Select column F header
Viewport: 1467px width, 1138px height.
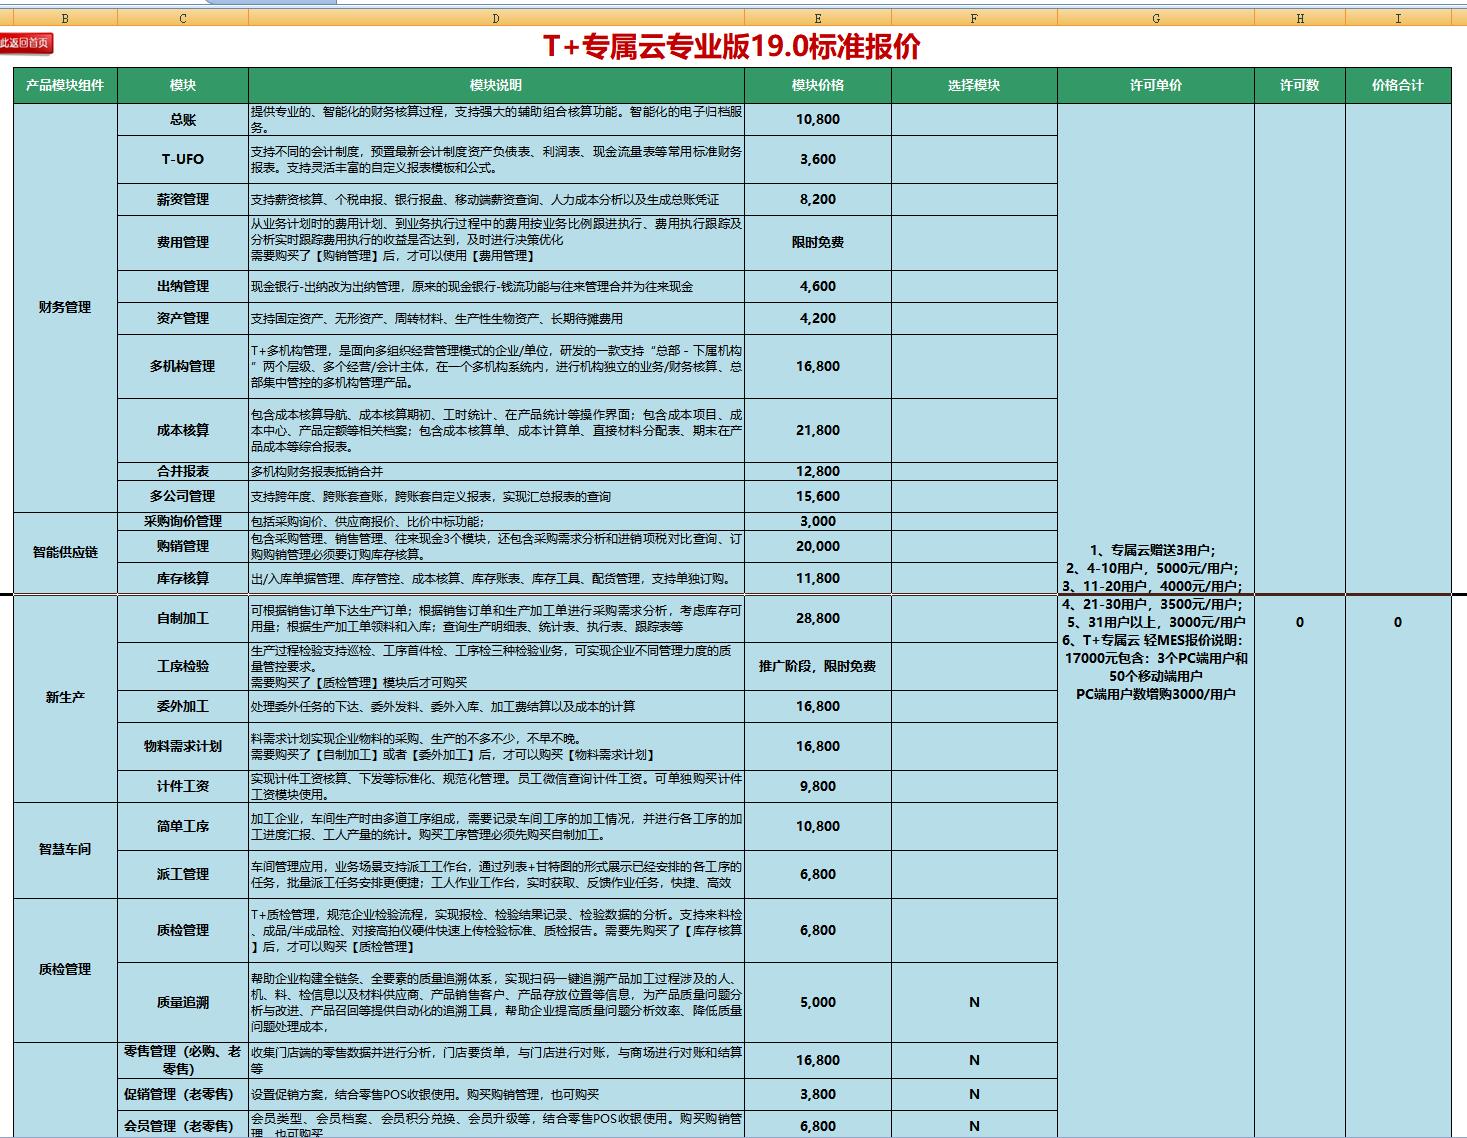pyautogui.click(x=974, y=18)
